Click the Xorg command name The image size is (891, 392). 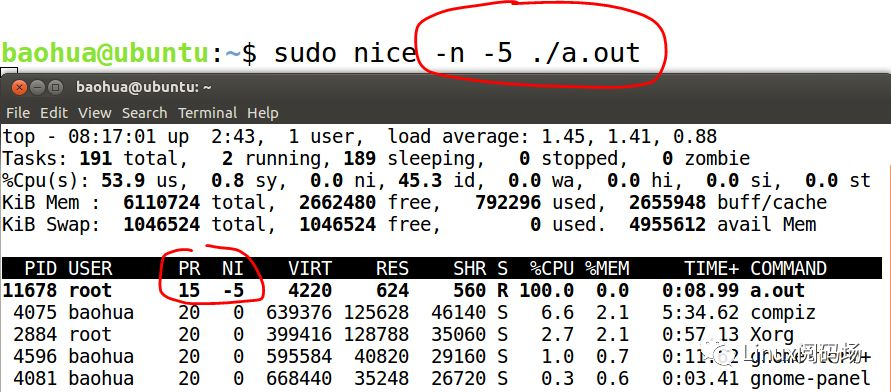772,335
